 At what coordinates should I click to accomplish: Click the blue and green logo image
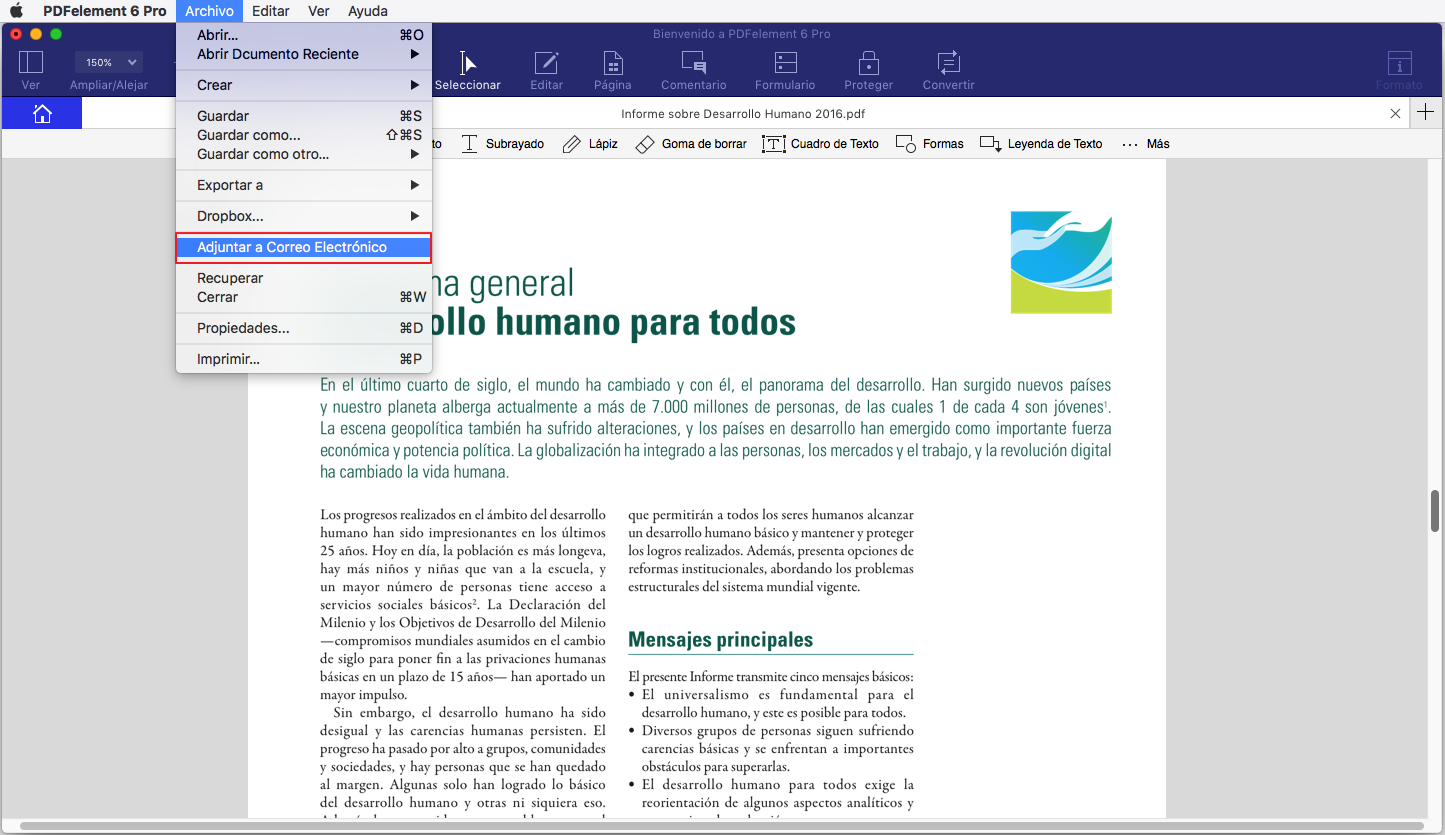[x=1061, y=262]
